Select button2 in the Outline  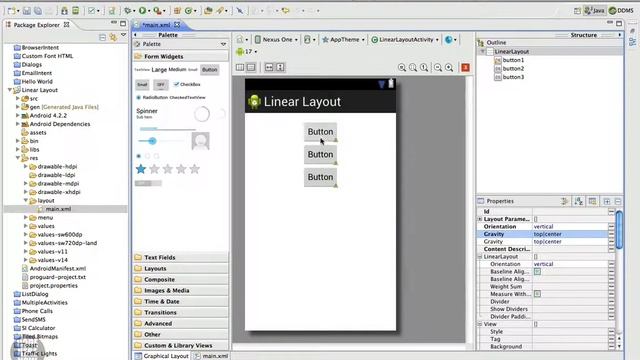tap(513, 69)
